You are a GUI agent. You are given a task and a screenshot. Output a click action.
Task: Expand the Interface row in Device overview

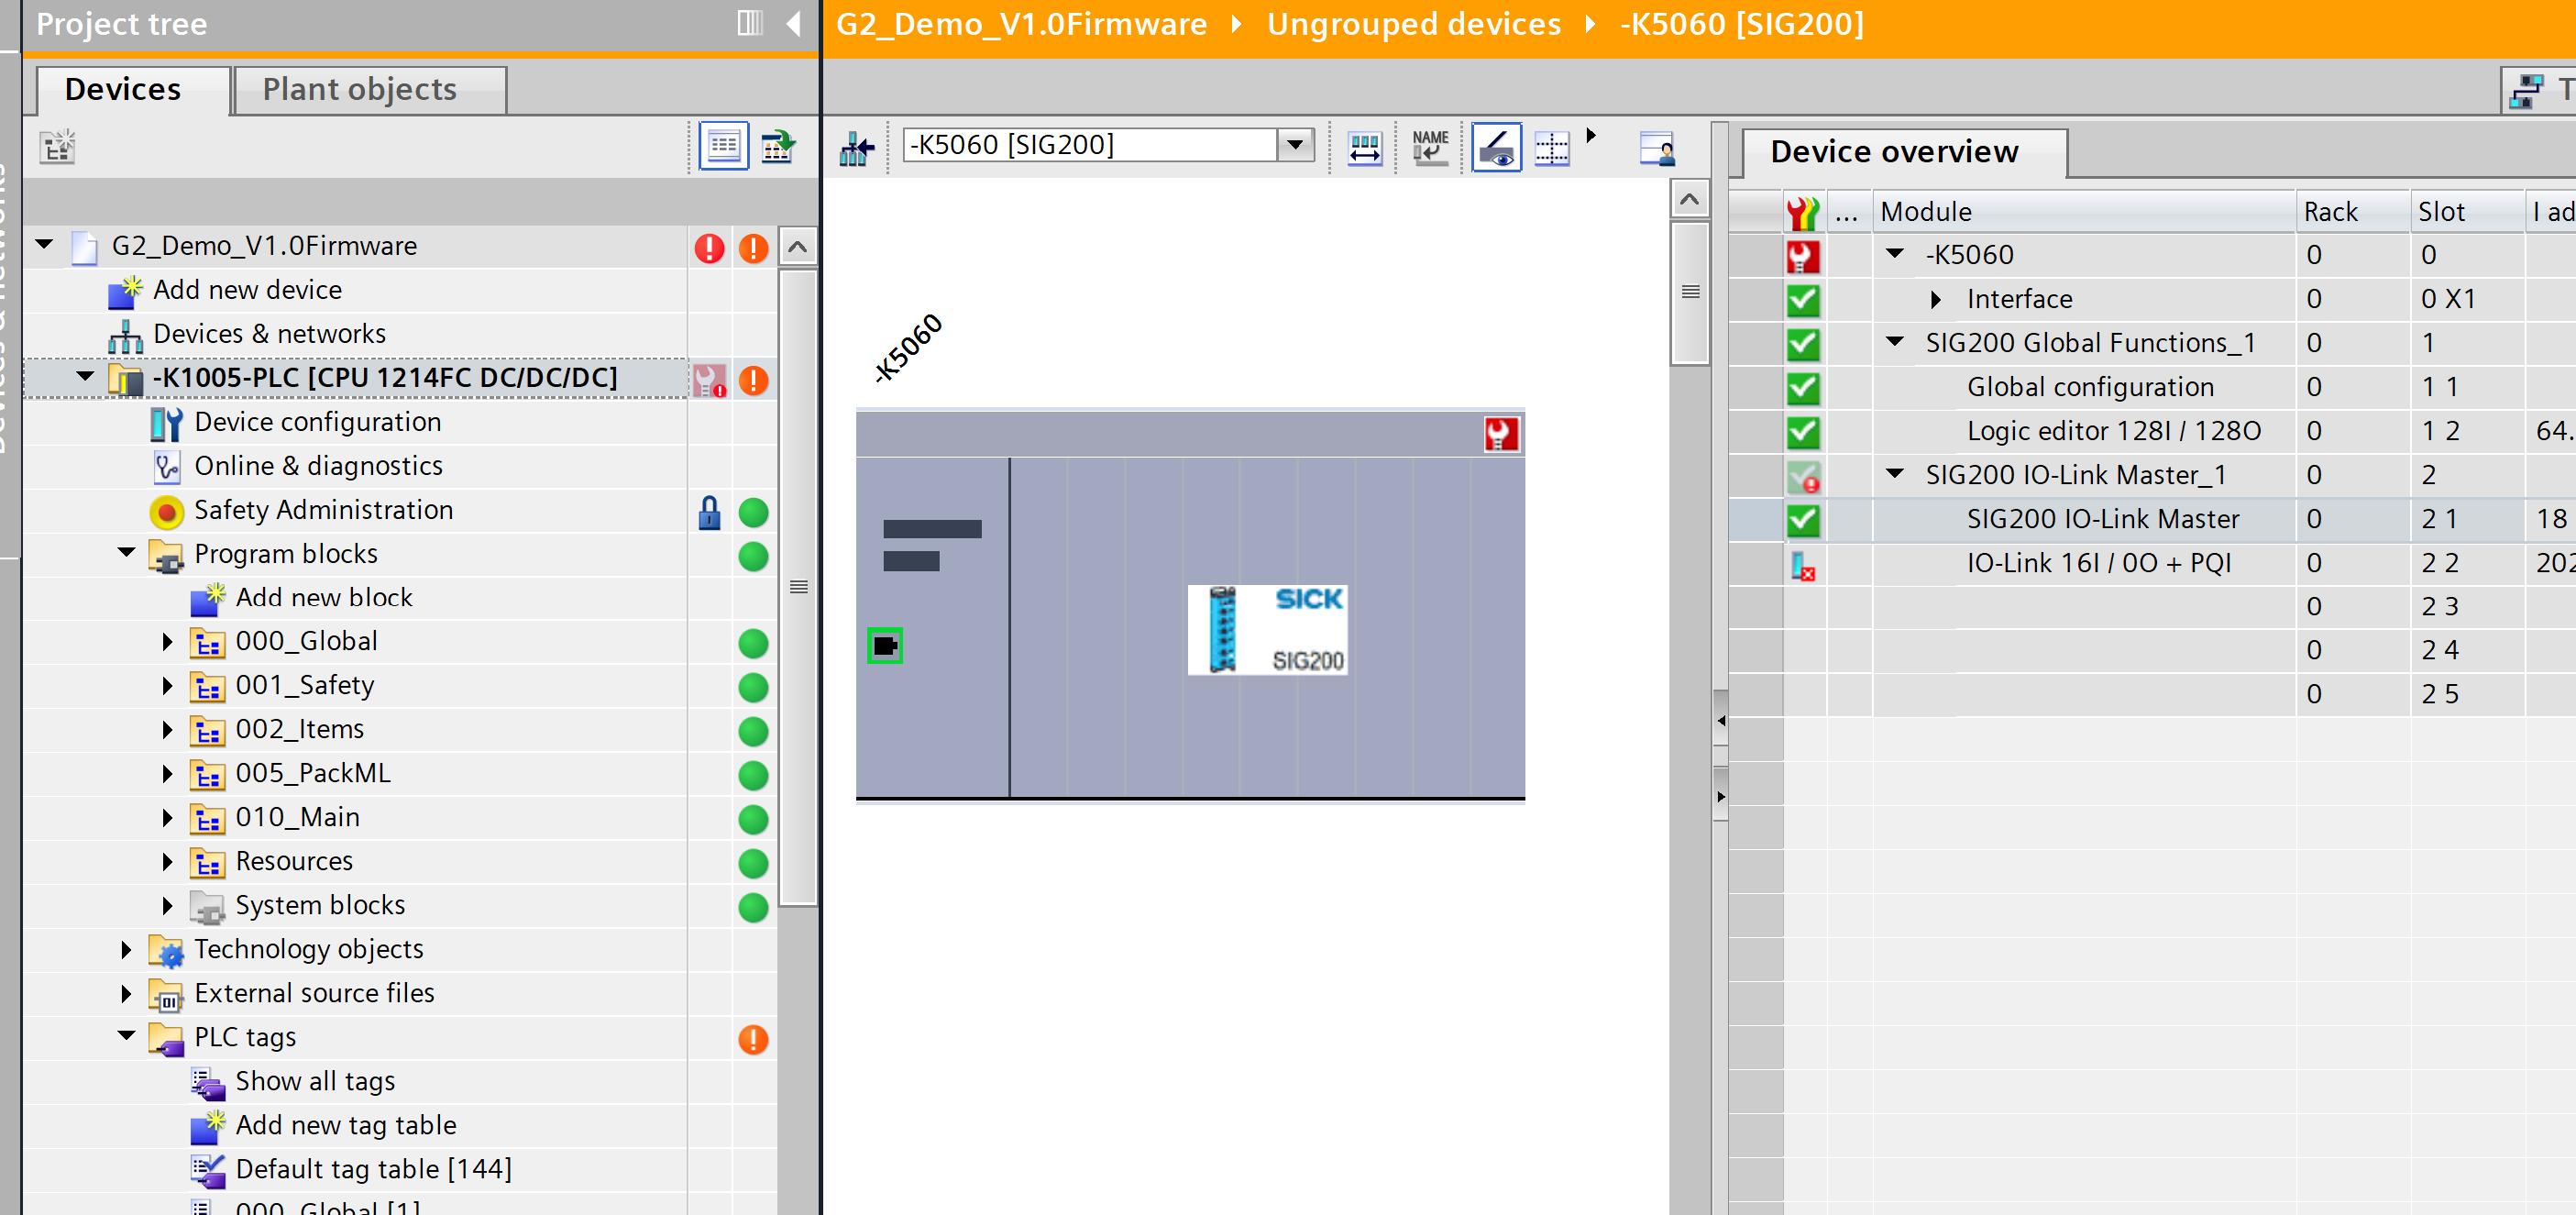(1935, 299)
